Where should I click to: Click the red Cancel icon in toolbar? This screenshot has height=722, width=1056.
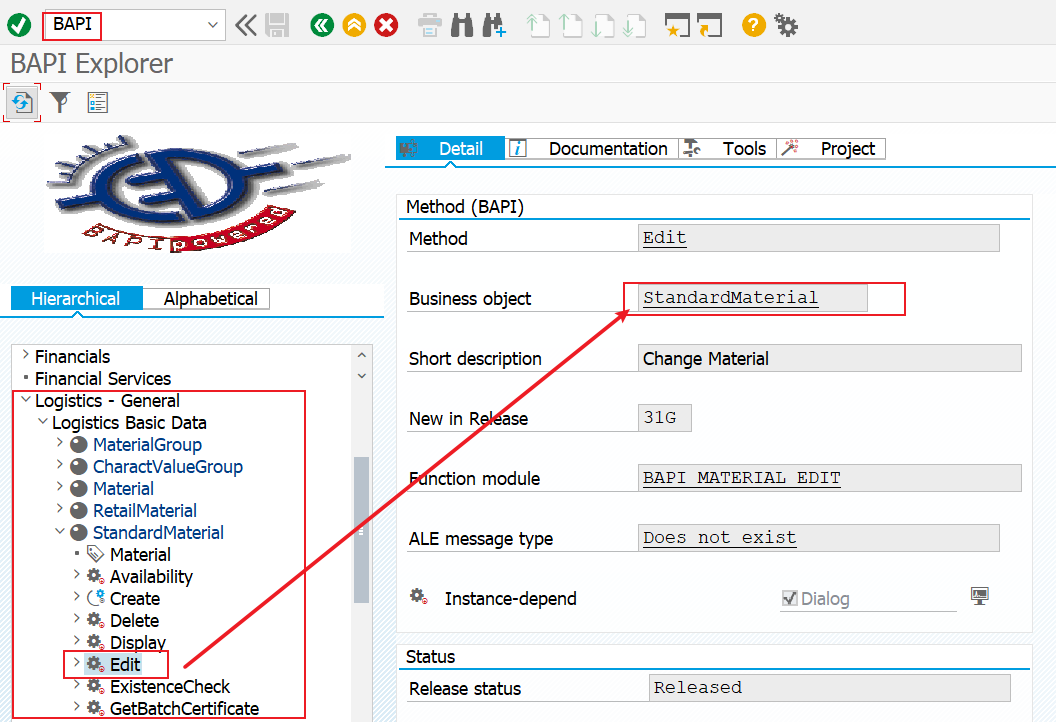click(386, 26)
